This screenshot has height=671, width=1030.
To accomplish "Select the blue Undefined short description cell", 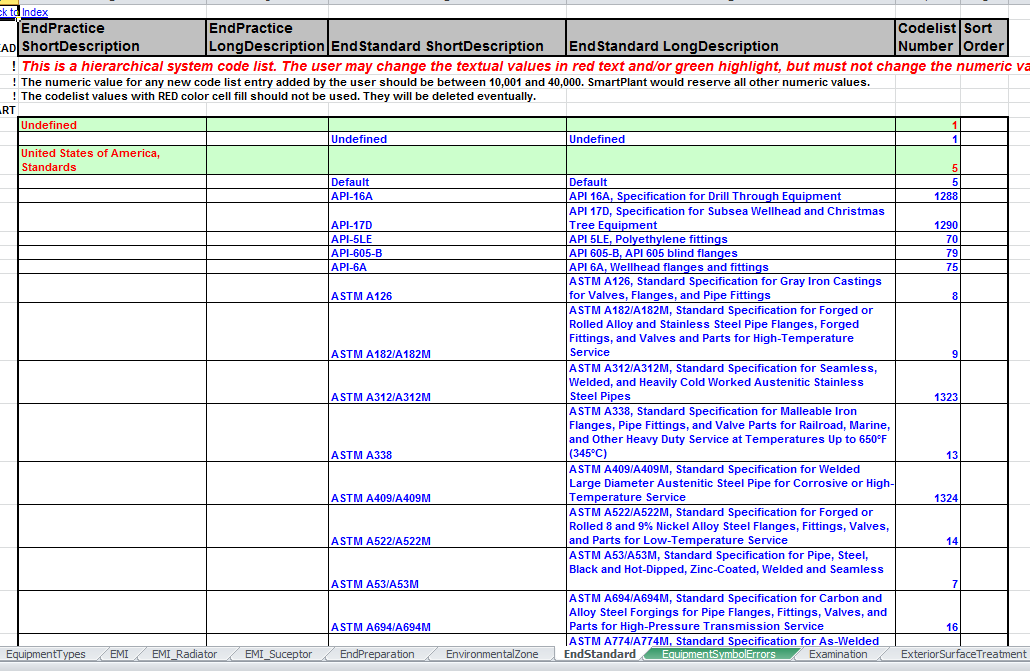I will pyautogui.click(x=447, y=139).
